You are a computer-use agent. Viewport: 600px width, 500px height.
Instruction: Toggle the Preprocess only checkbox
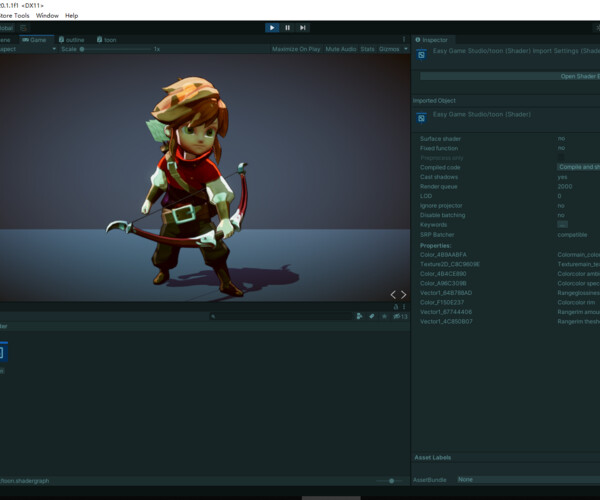[561, 158]
